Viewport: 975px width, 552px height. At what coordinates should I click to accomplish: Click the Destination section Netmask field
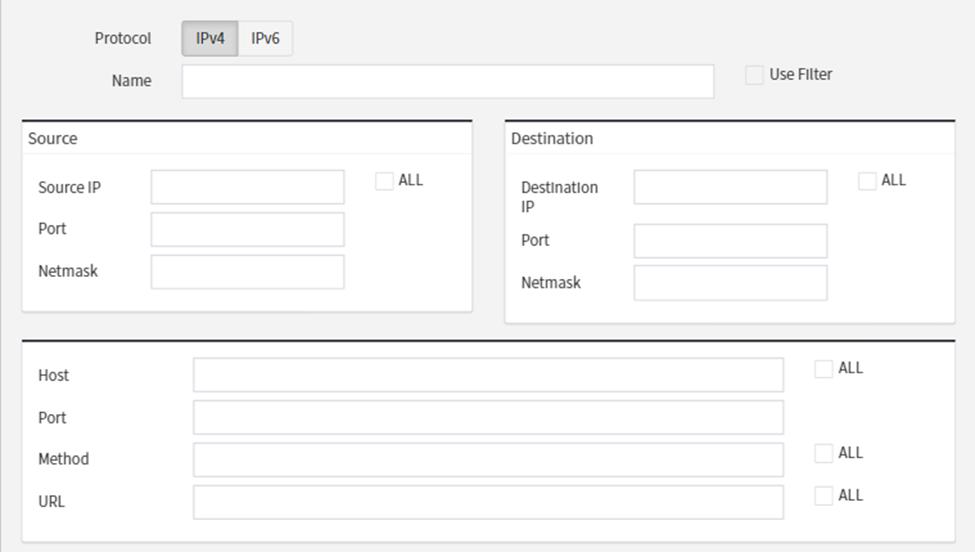tap(730, 283)
